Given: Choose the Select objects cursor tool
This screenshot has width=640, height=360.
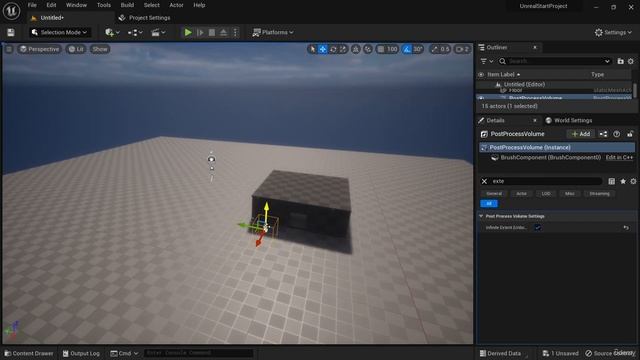Looking at the screenshot, I should (x=313, y=49).
